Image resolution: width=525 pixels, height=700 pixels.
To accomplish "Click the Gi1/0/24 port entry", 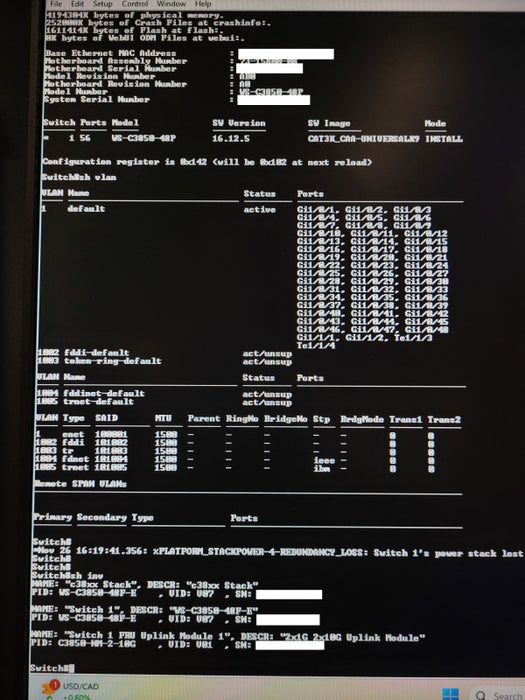I will click(426, 265).
